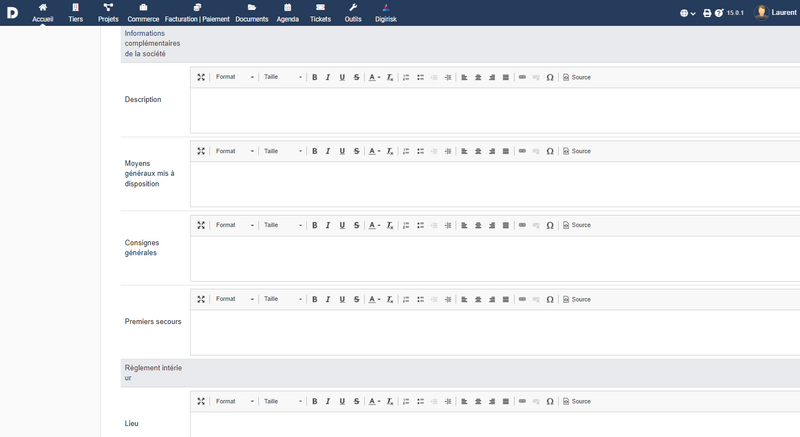Insert link in Consignes générales editor
The width and height of the screenshot is (800, 437).
click(x=522, y=225)
